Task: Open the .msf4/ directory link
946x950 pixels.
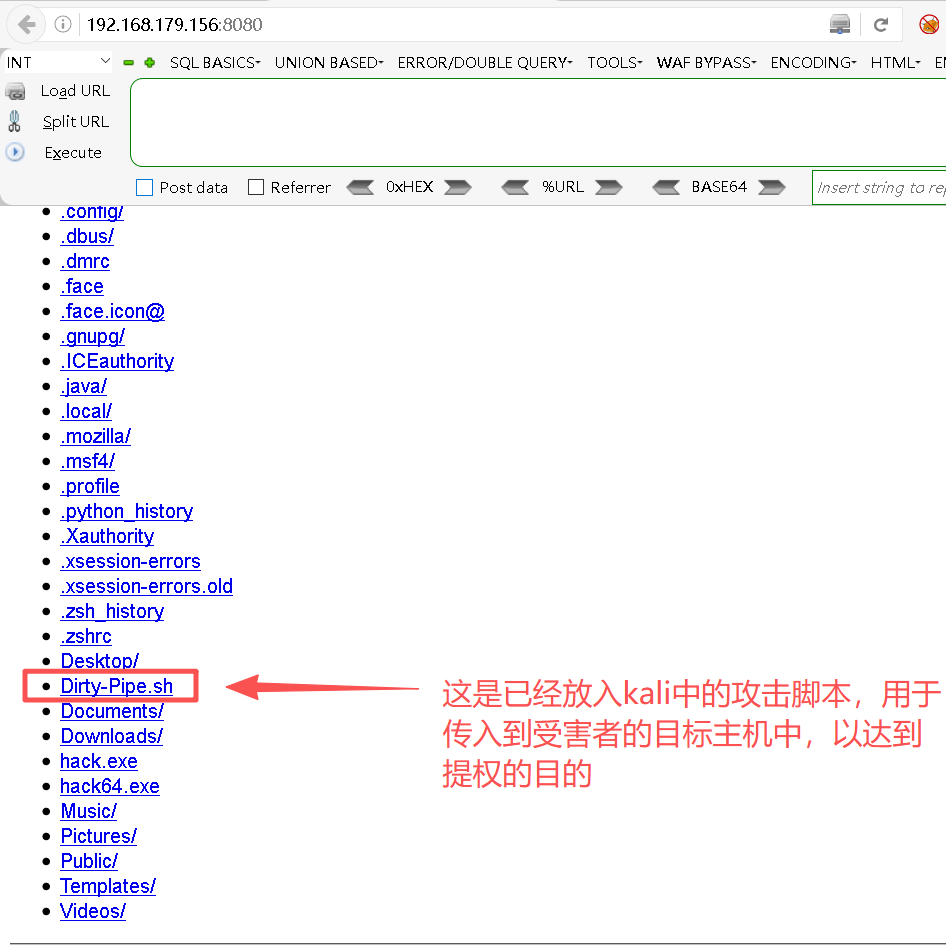Action: [x=87, y=462]
